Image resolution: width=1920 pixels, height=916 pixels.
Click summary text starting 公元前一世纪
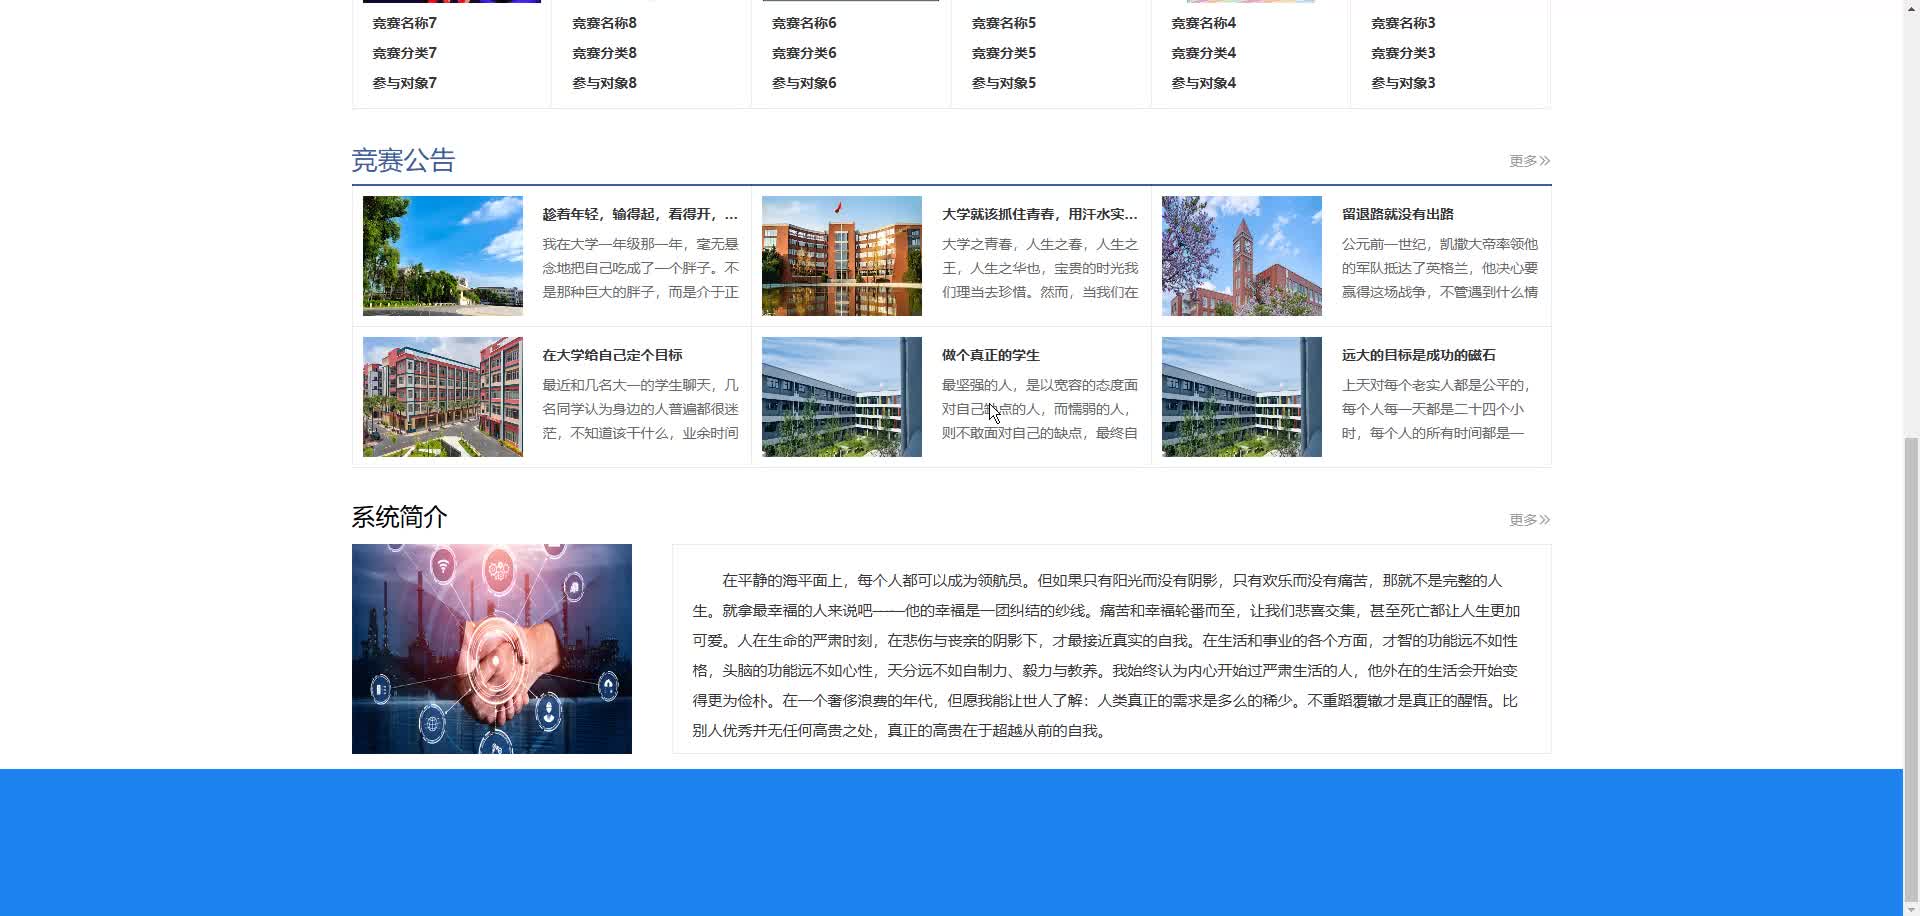pos(1440,268)
